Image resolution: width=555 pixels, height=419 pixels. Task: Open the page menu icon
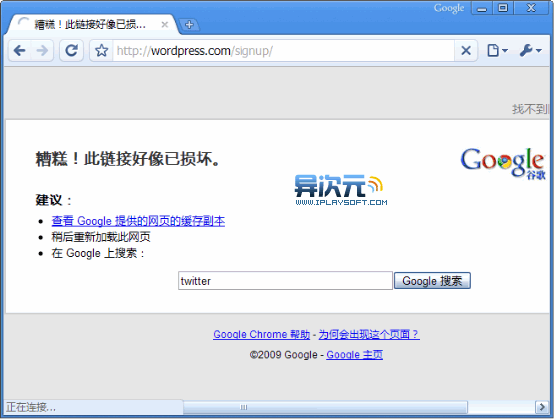click(x=497, y=51)
